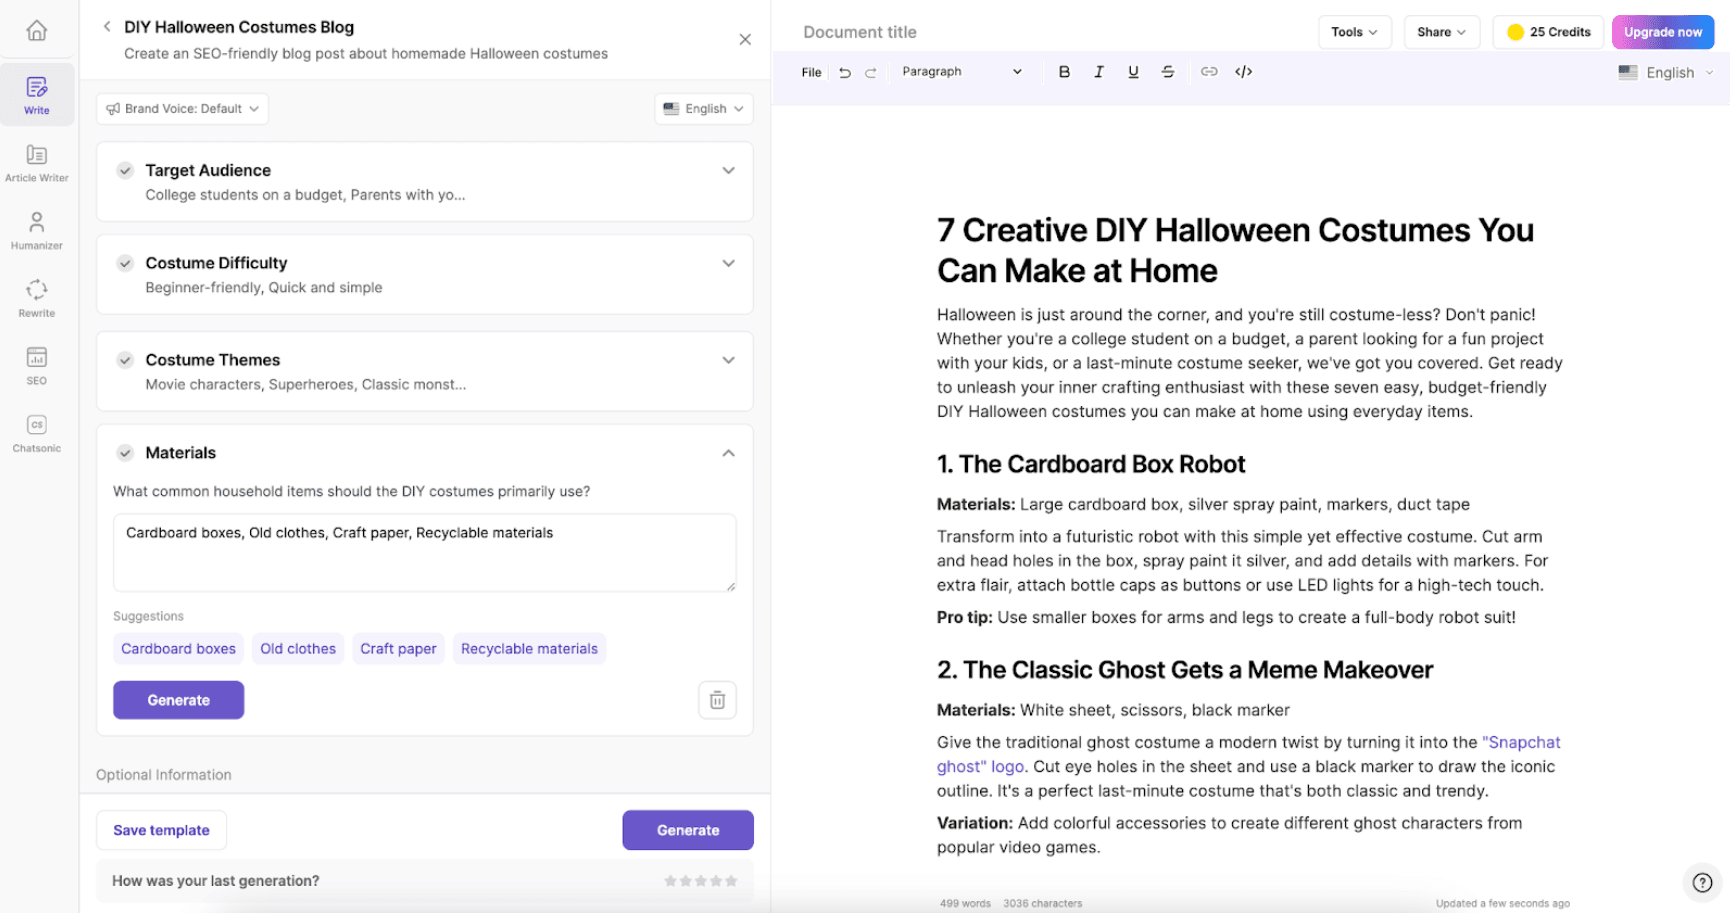The image size is (1730, 914).
Task: Open Chatsonic from the sidebar
Action: 37,433
